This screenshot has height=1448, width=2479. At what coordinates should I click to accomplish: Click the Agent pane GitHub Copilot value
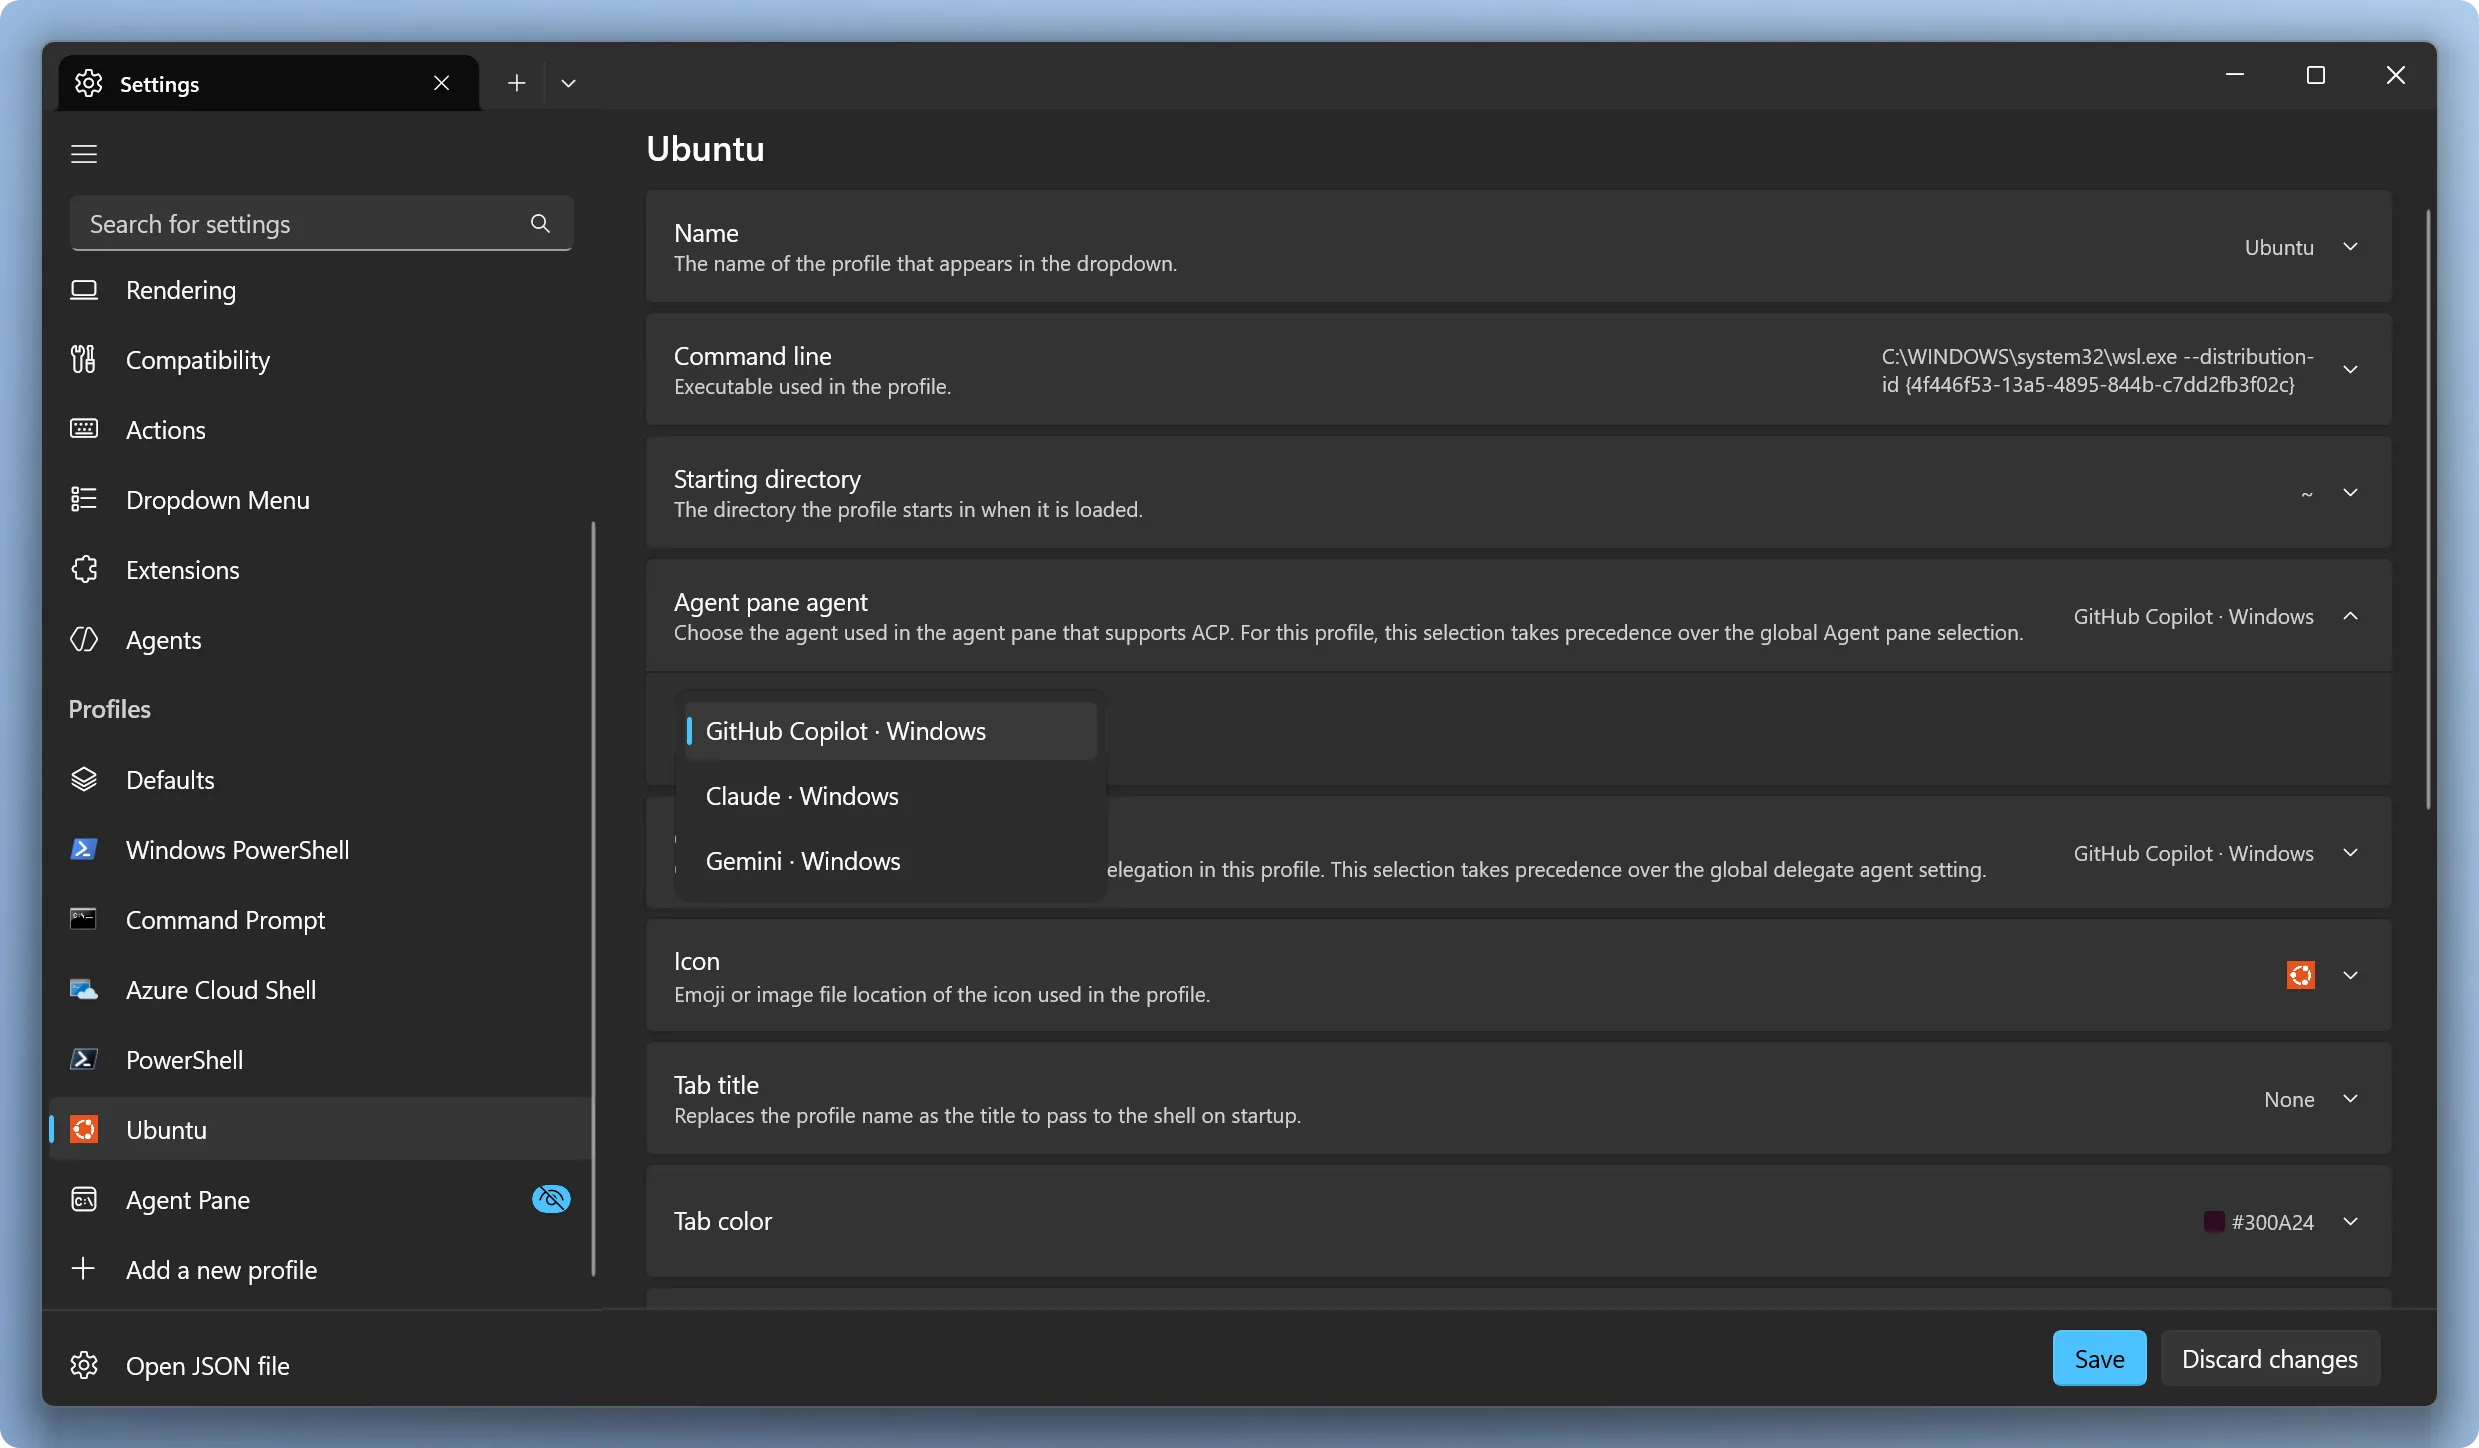(x=2193, y=616)
